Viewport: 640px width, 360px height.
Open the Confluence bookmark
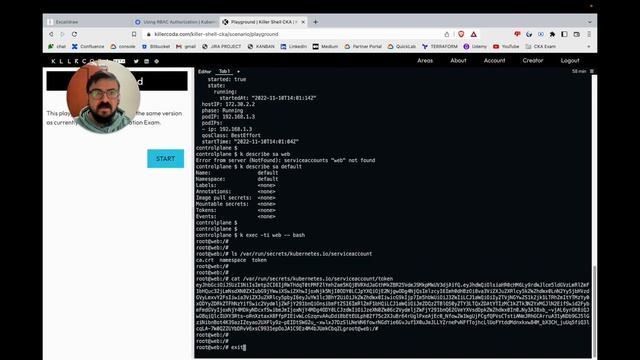point(88,47)
